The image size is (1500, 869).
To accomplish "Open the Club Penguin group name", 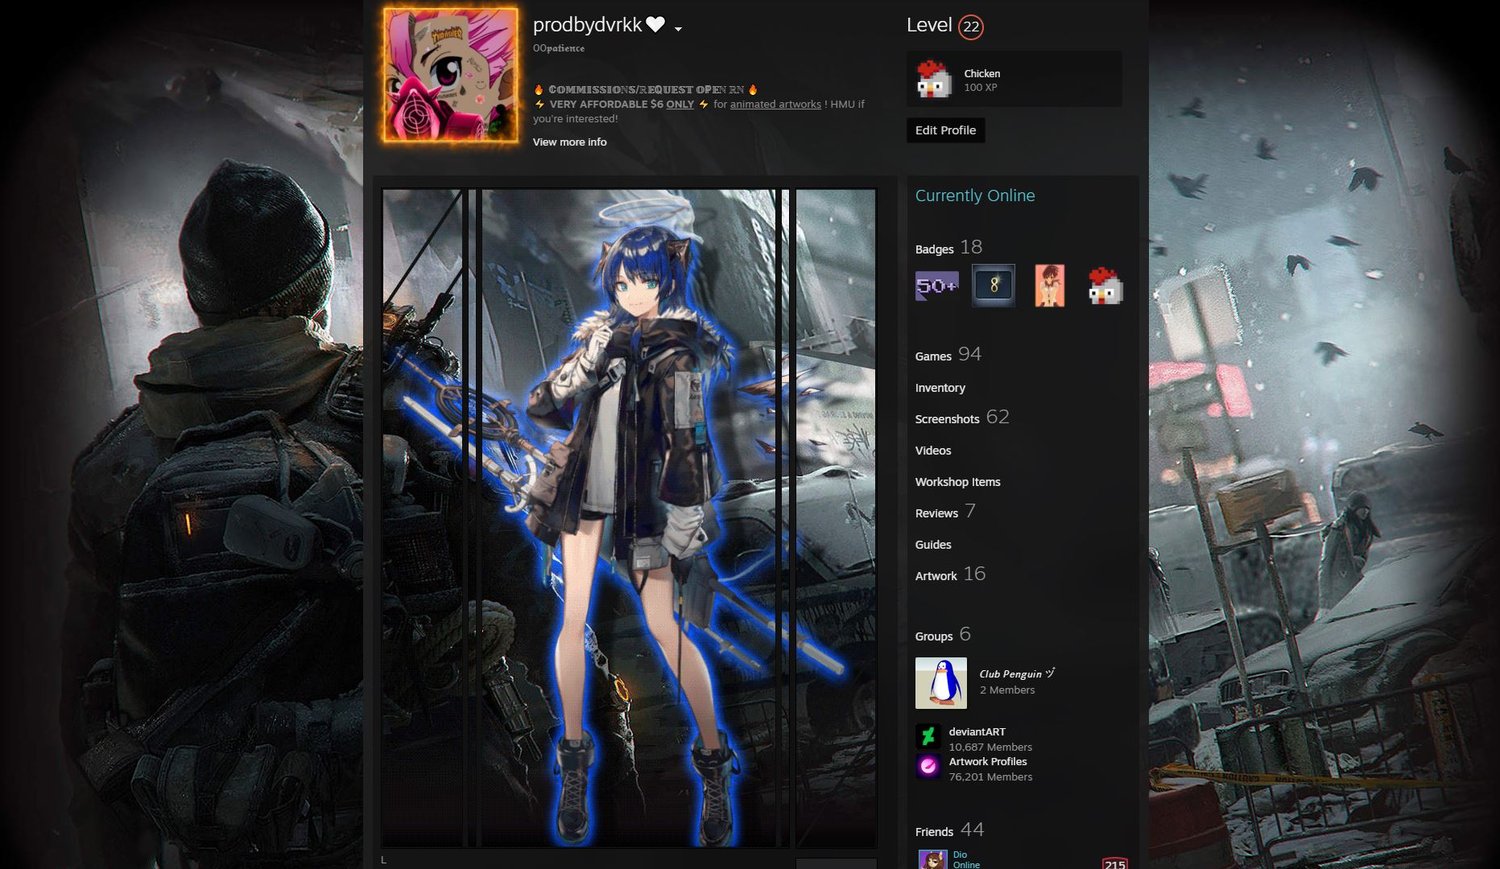I will tap(1017, 674).
